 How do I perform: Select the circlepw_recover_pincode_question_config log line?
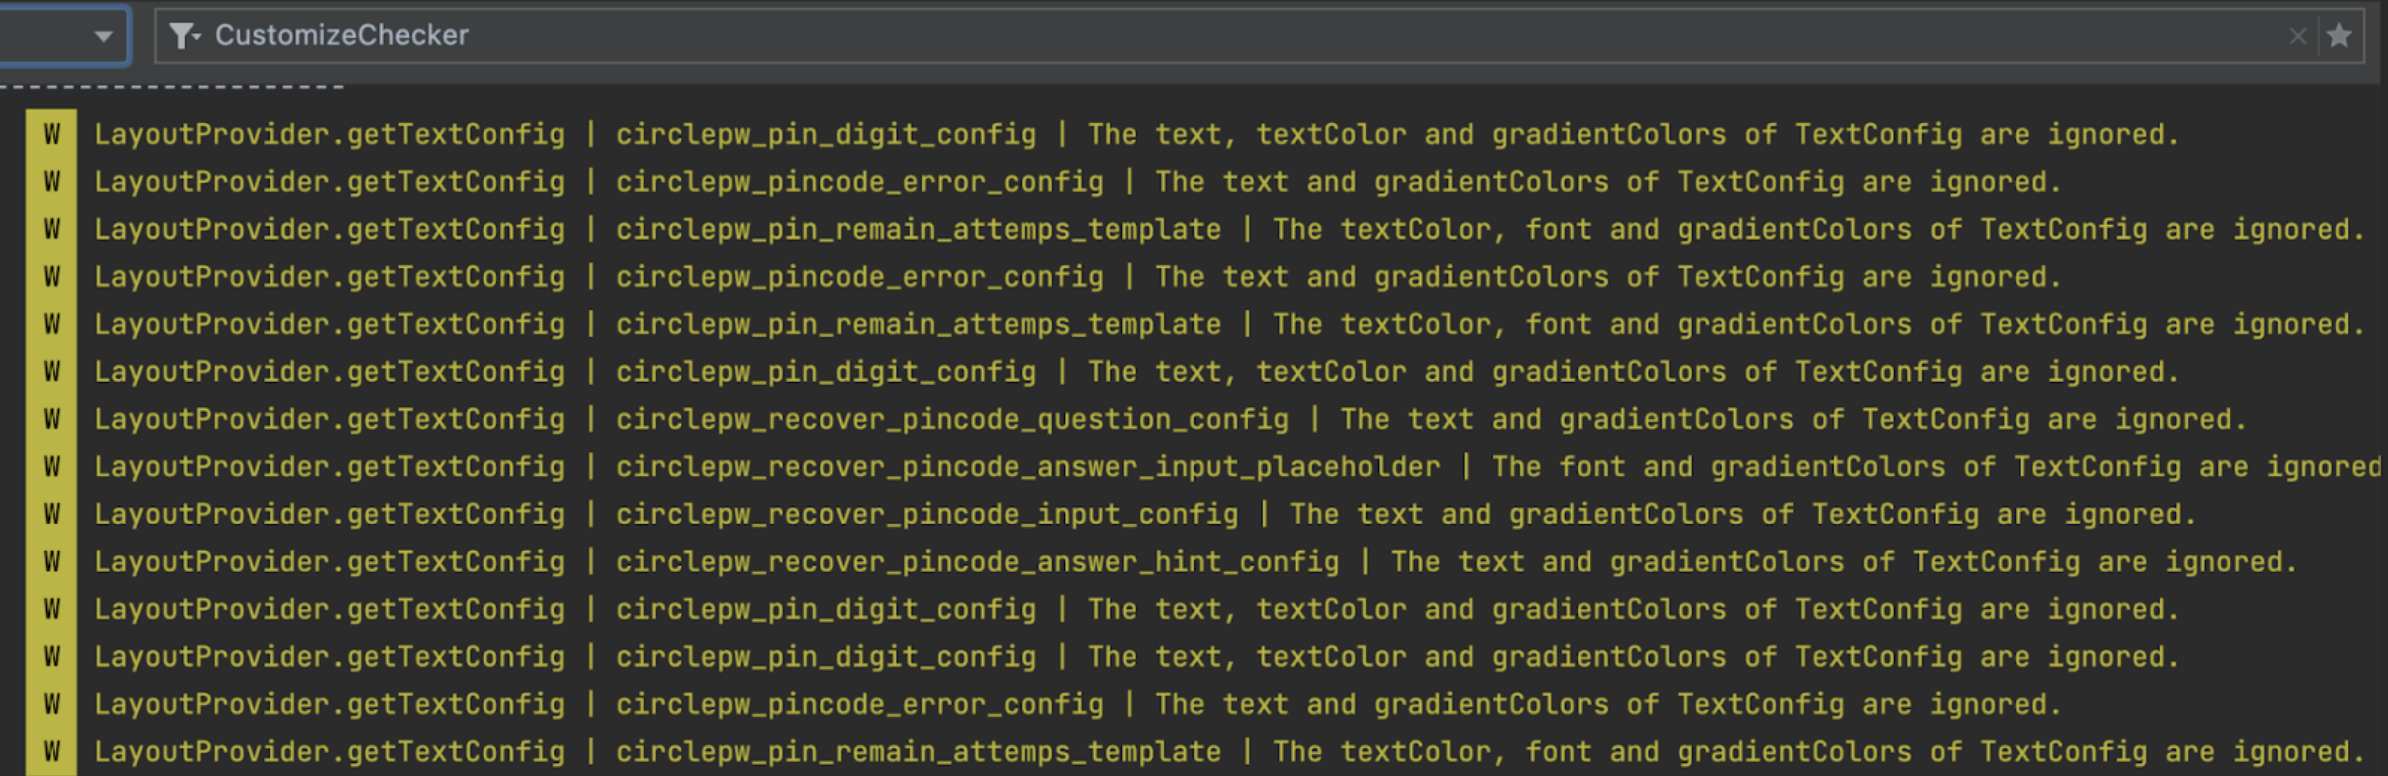click(x=1170, y=419)
